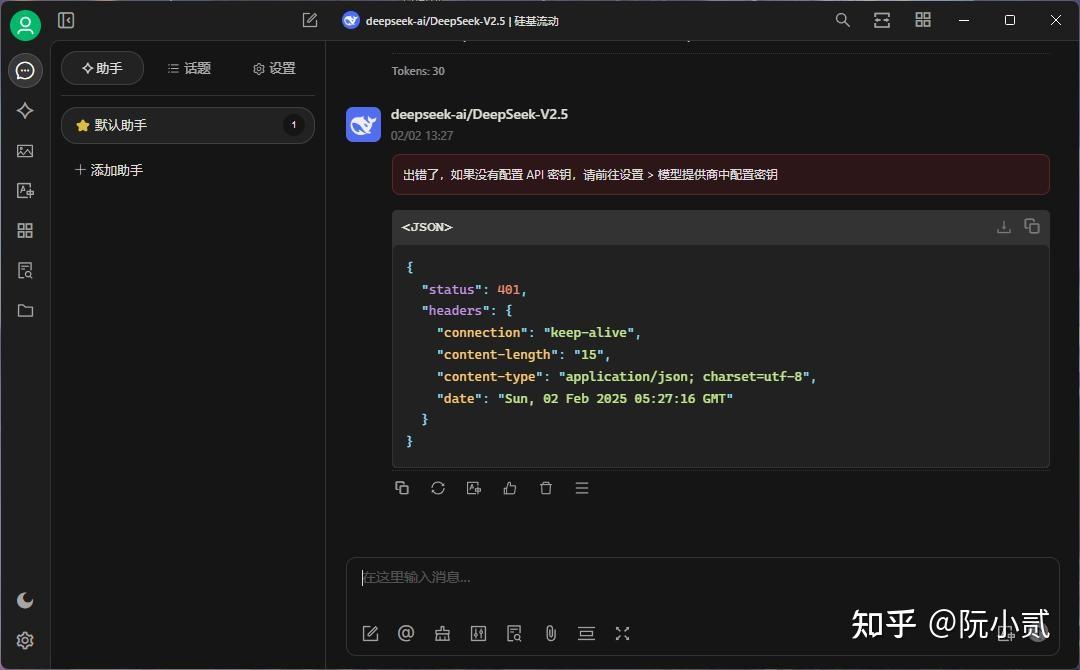Image resolution: width=1080 pixels, height=670 pixels.
Task: Open the image painting sidebar icon
Action: coord(25,151)
